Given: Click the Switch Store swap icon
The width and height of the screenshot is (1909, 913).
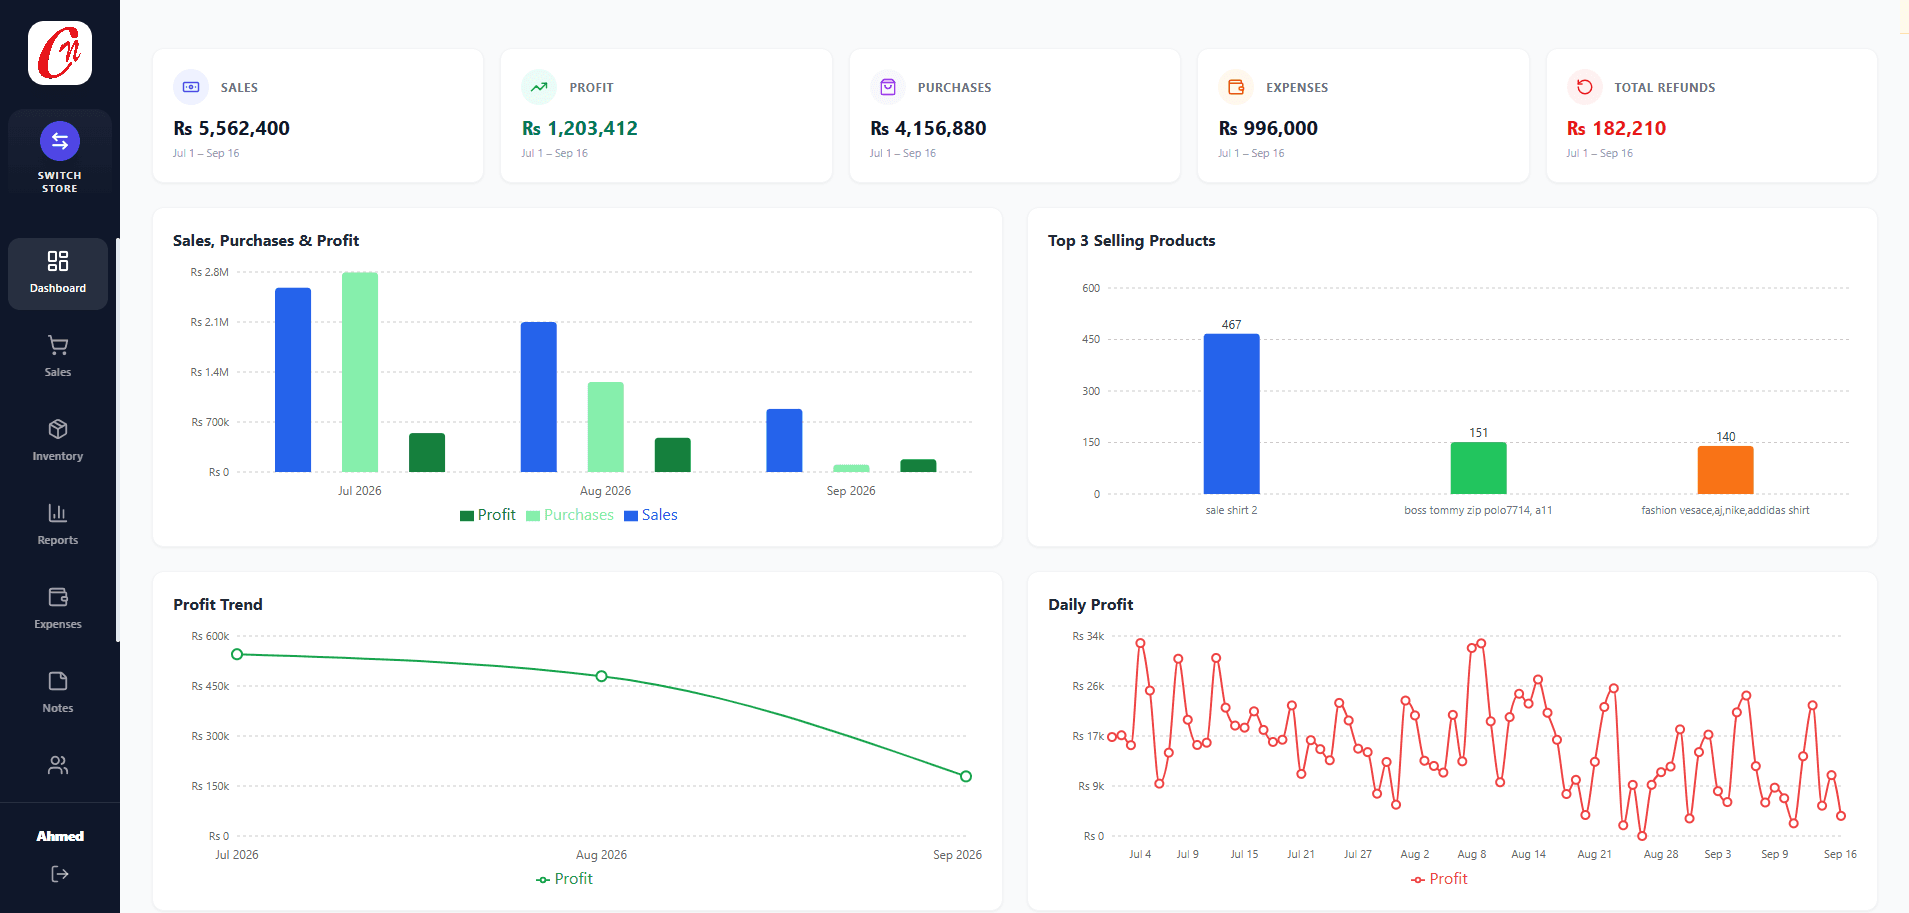Looking at the screenshot, I should point(60,141).
